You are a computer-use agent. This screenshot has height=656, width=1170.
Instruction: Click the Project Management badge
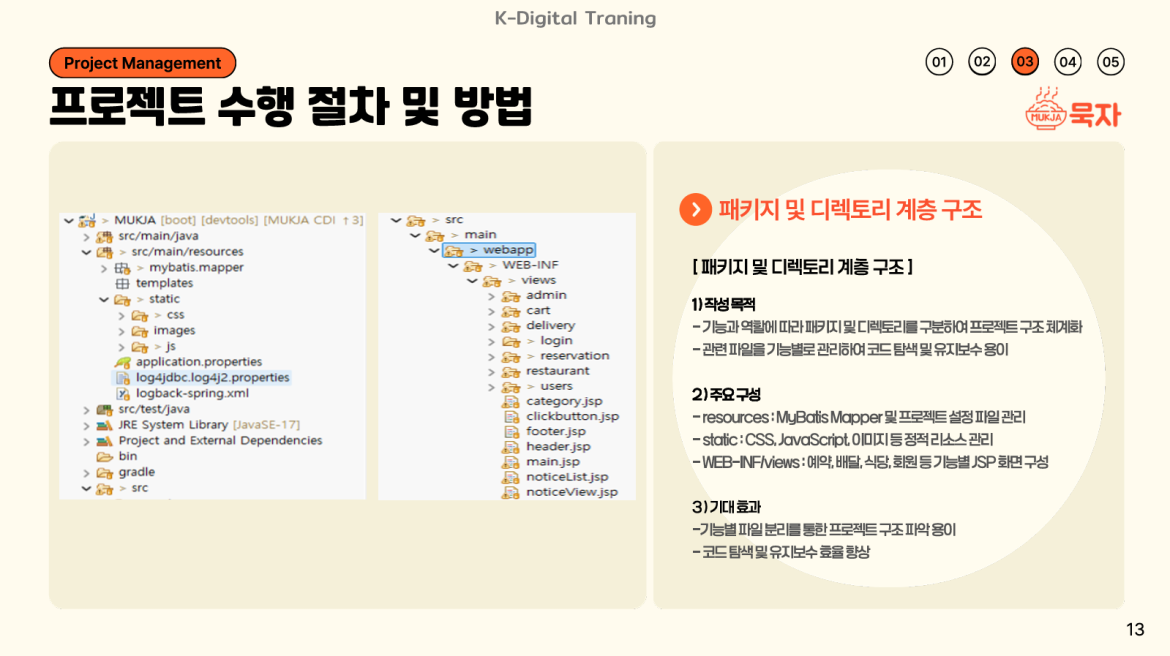coord(143,63)
